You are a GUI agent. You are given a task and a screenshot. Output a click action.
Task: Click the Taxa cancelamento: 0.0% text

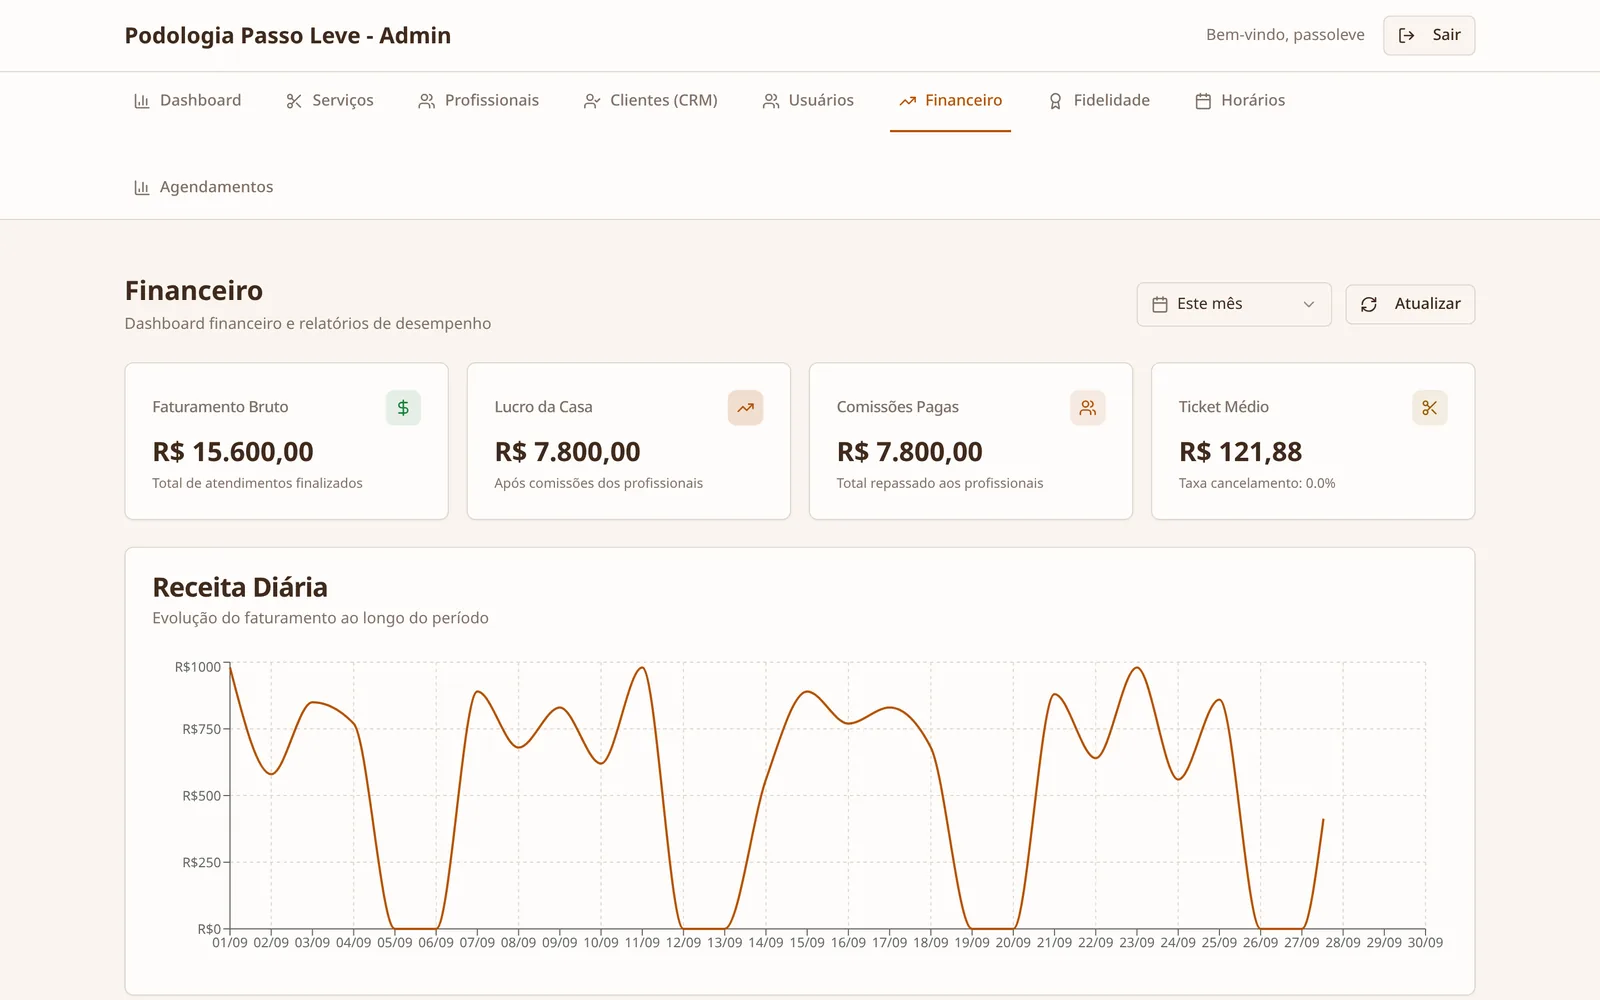point(1257,483)
